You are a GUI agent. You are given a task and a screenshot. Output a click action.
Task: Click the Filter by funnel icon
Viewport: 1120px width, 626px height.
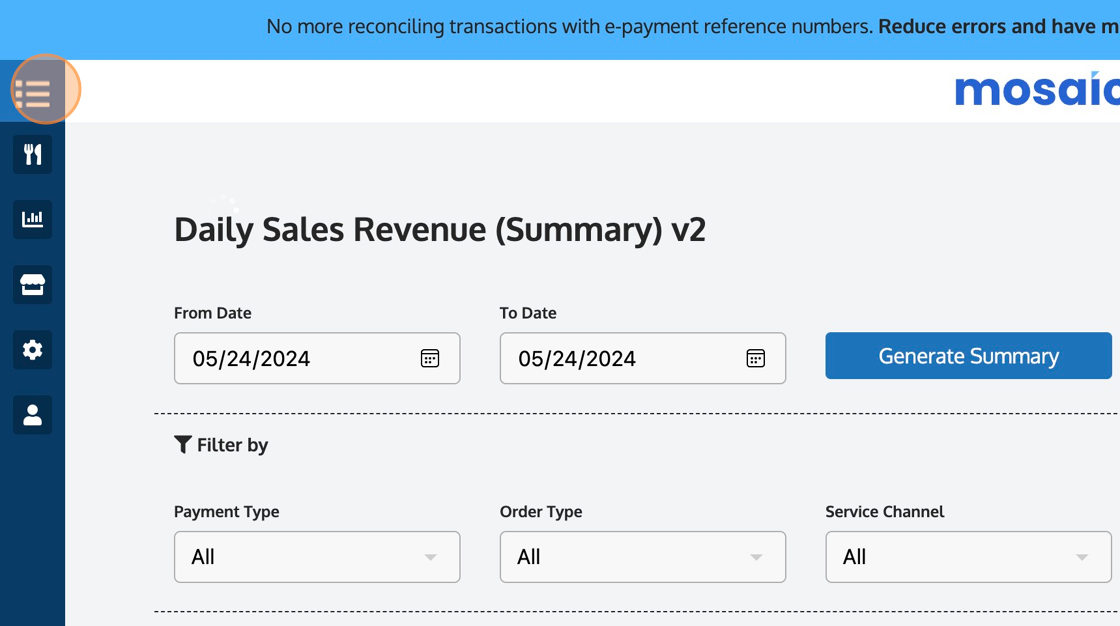[183, 445]
